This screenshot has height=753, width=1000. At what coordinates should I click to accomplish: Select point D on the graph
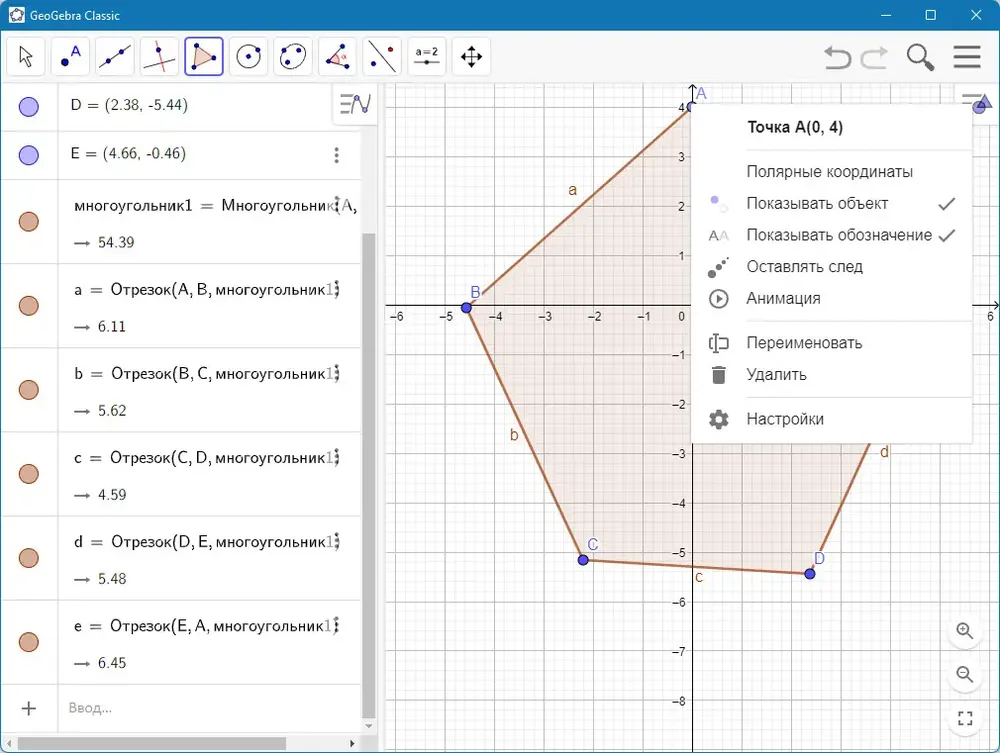(x=810, y=574)
